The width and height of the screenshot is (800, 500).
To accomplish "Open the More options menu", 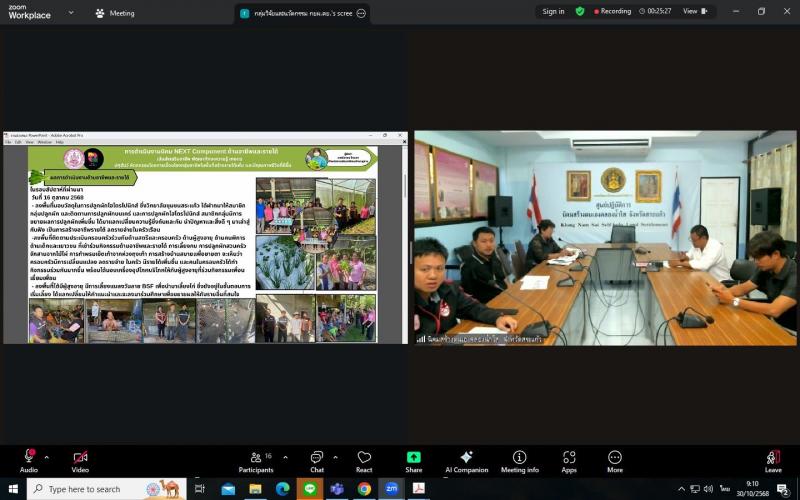I will 615,461.
